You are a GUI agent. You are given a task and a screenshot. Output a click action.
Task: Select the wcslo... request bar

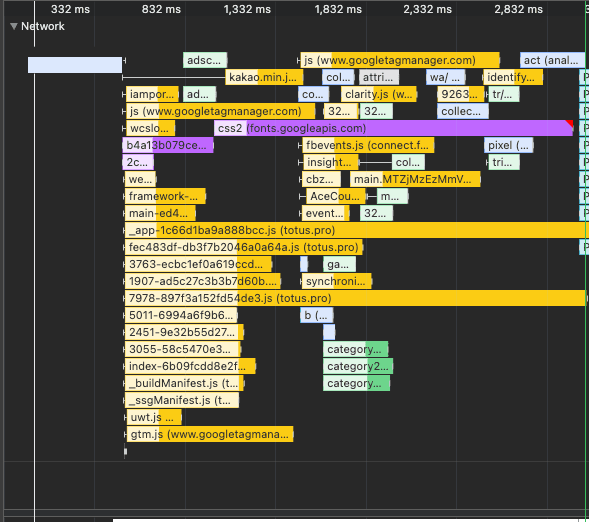tap(150, 128)
